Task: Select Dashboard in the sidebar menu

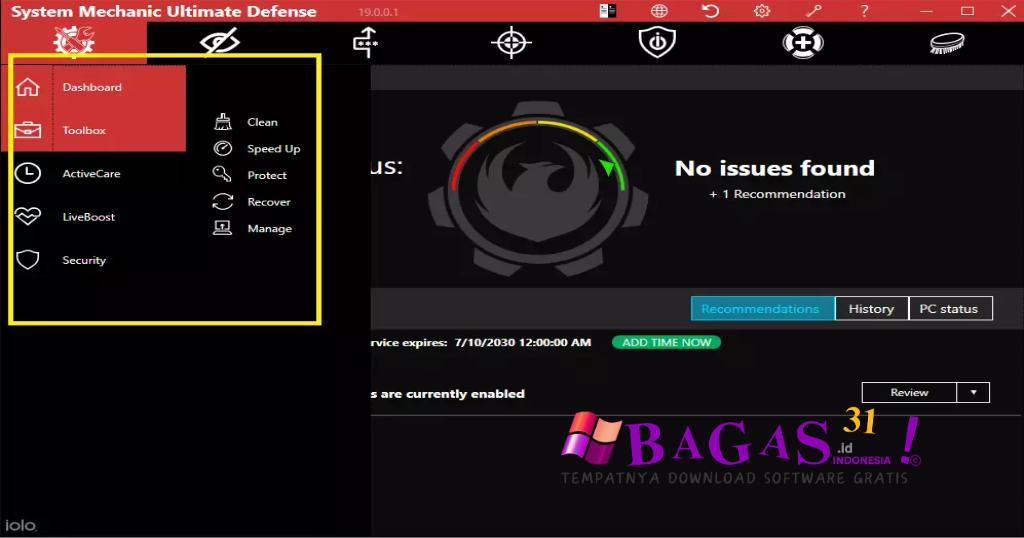Action: pyautogui.click(x=92, y=87)
